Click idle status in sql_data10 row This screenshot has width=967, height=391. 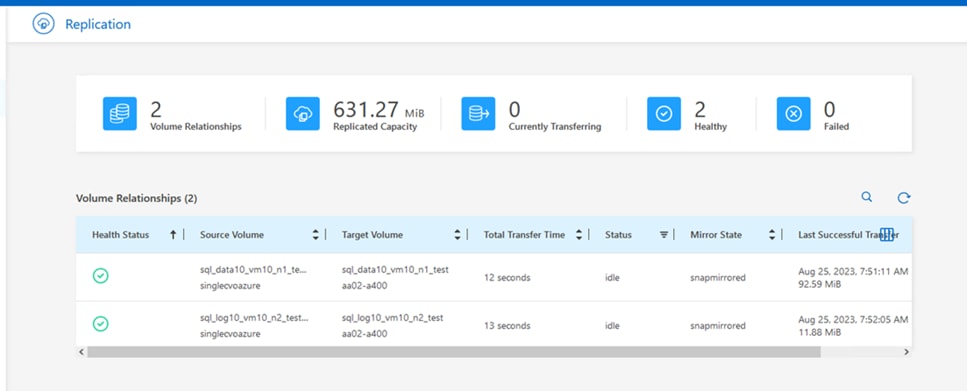pyautogui.click(x=612, y=278)
